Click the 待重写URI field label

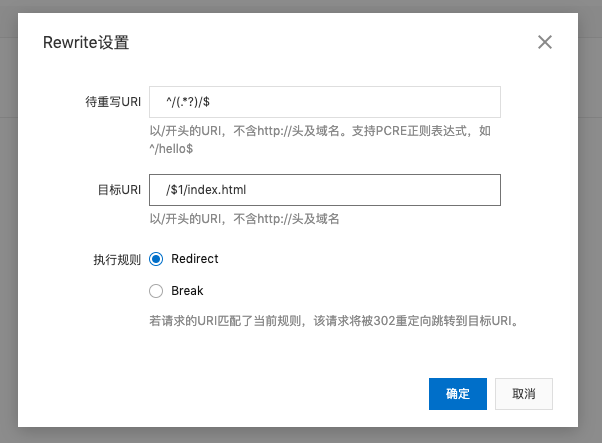point(113,103)
